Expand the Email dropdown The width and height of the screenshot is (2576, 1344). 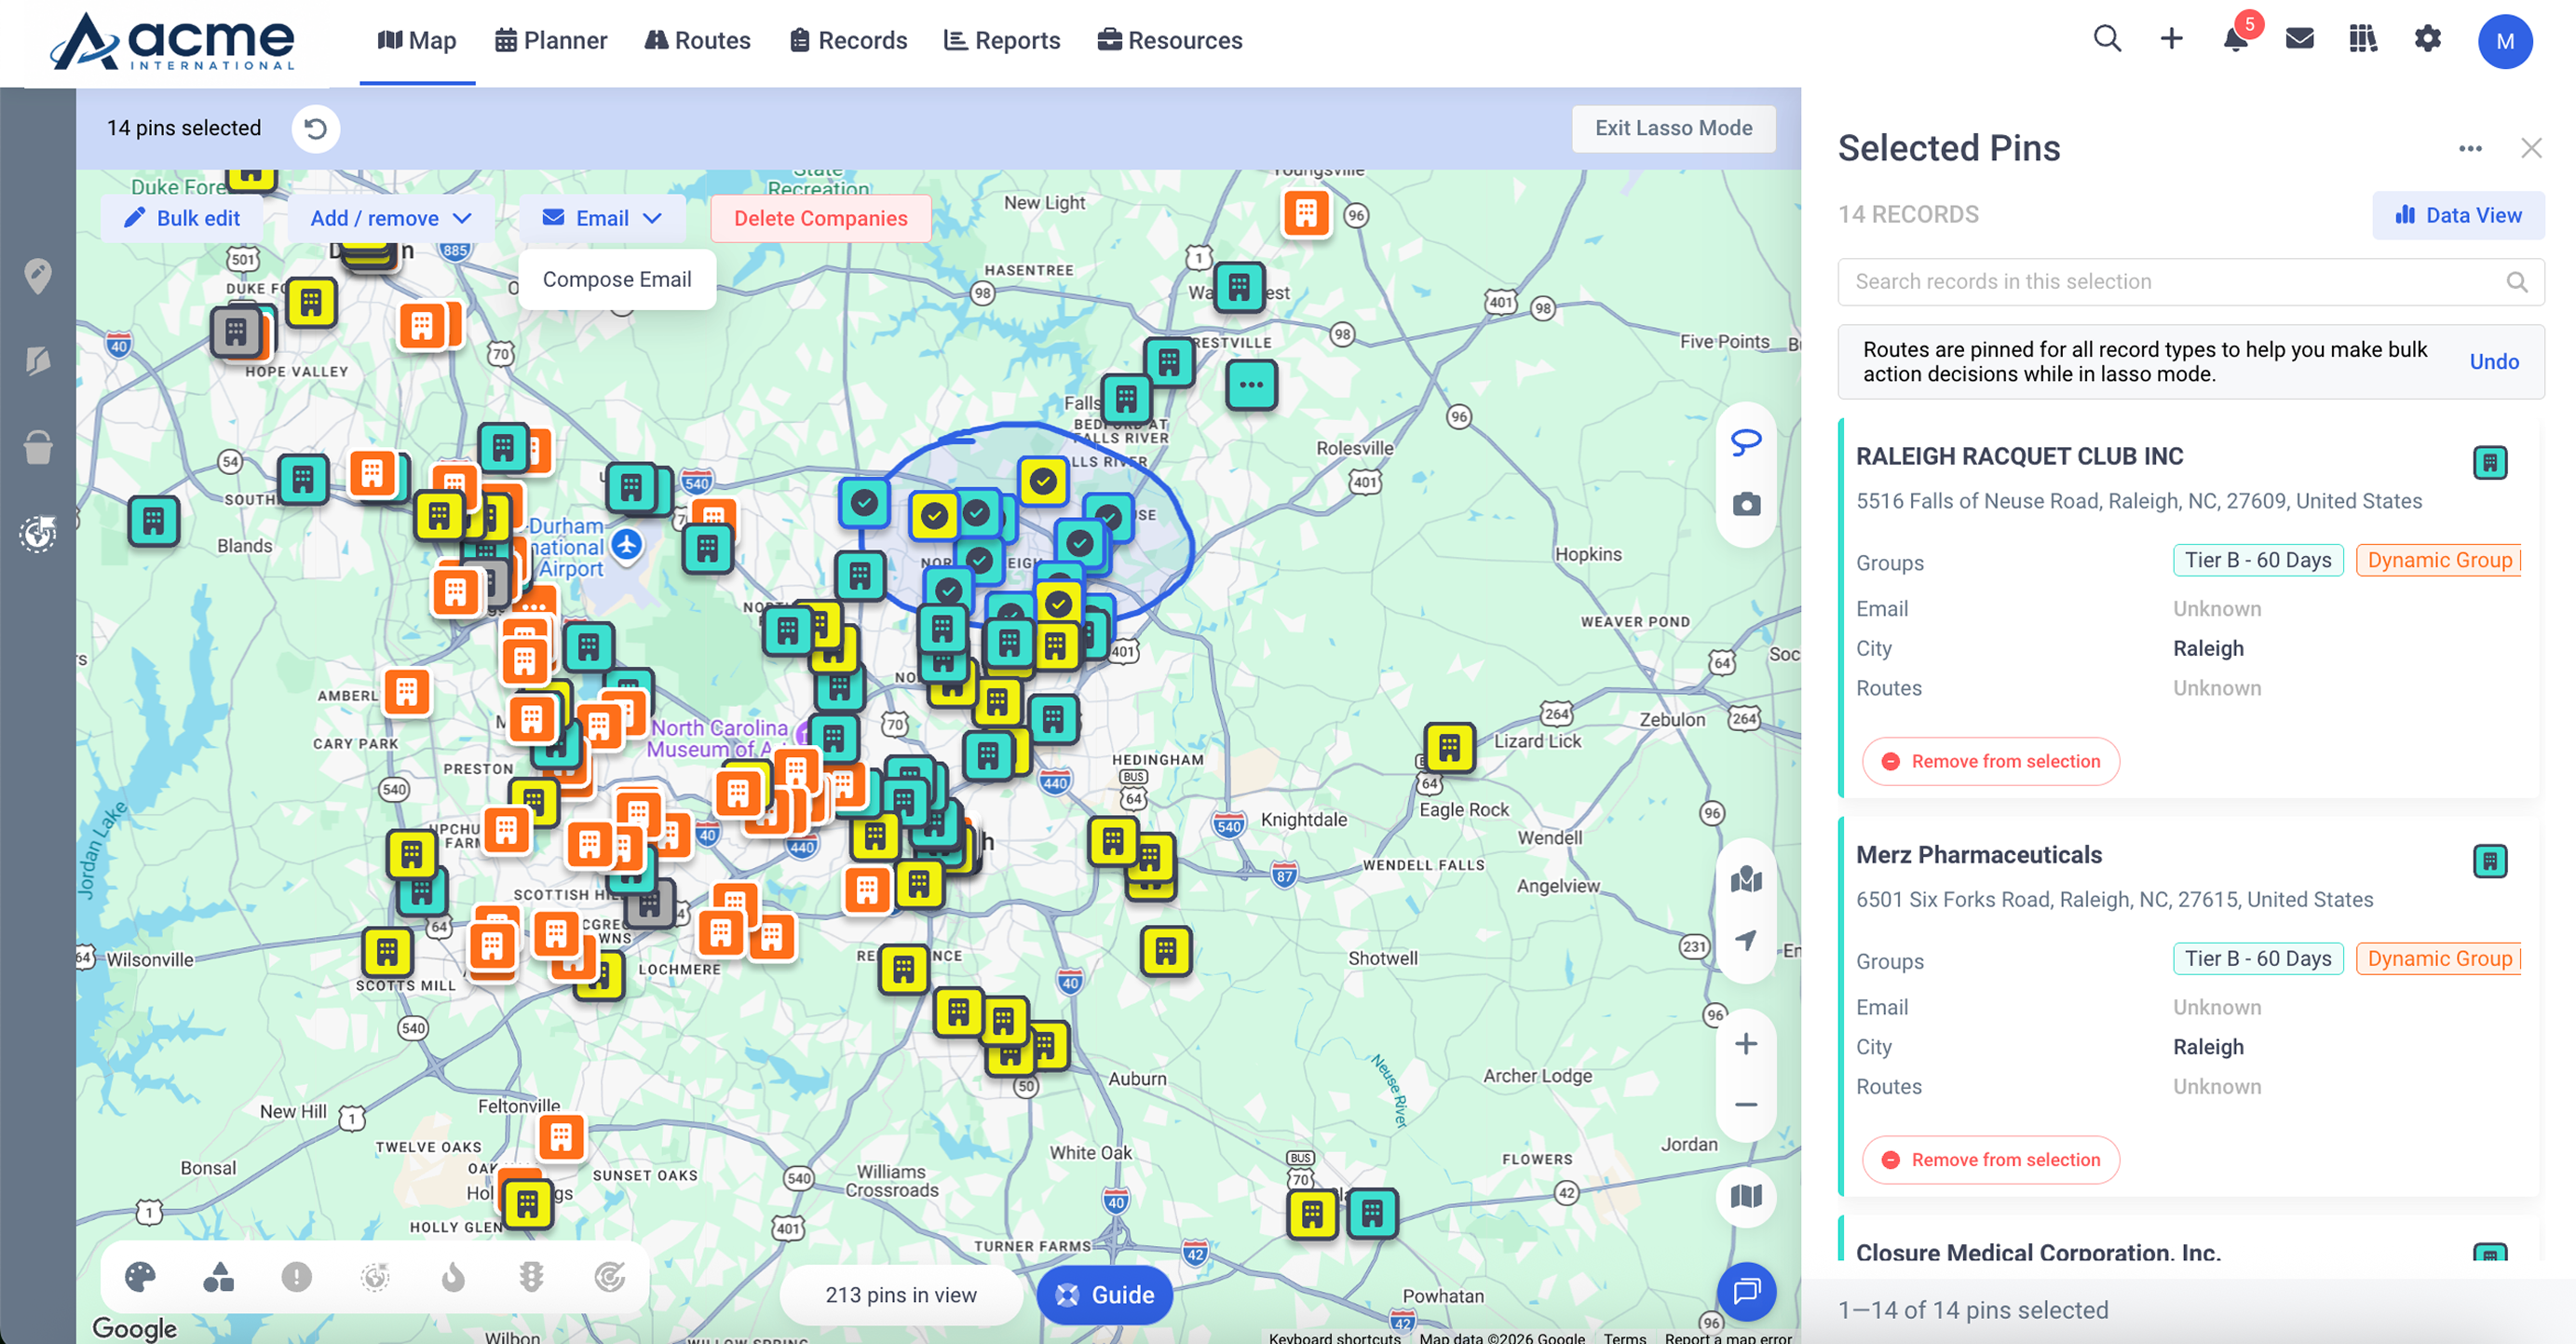[602, 218]
